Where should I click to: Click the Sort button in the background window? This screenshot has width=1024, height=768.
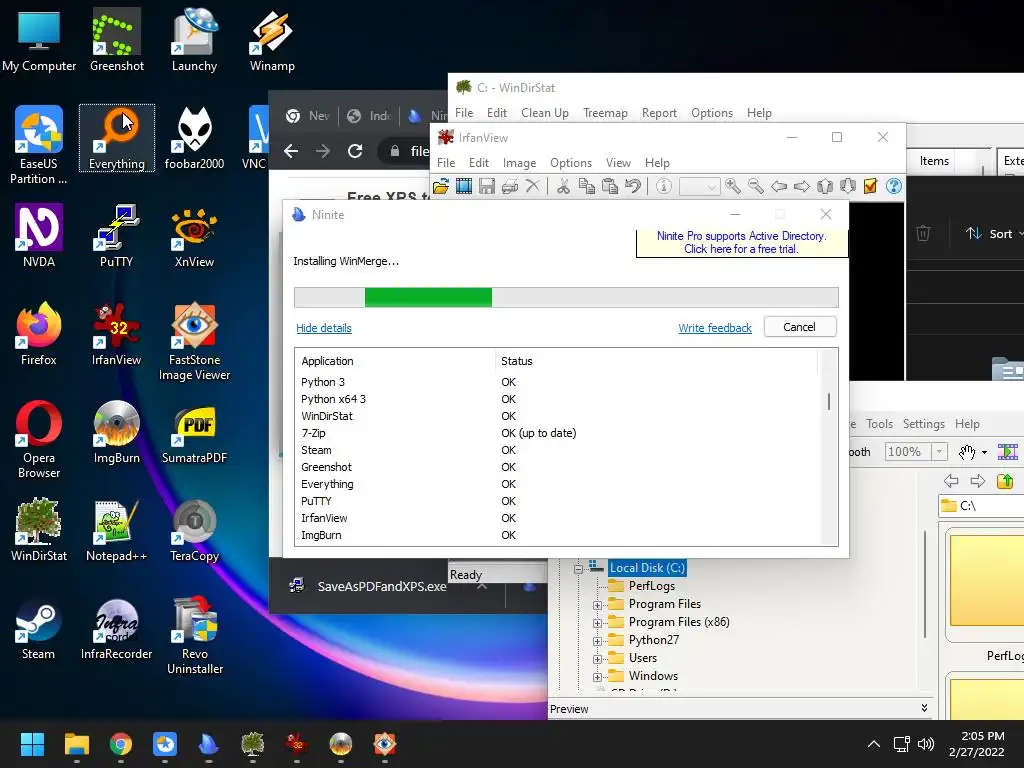993,234
